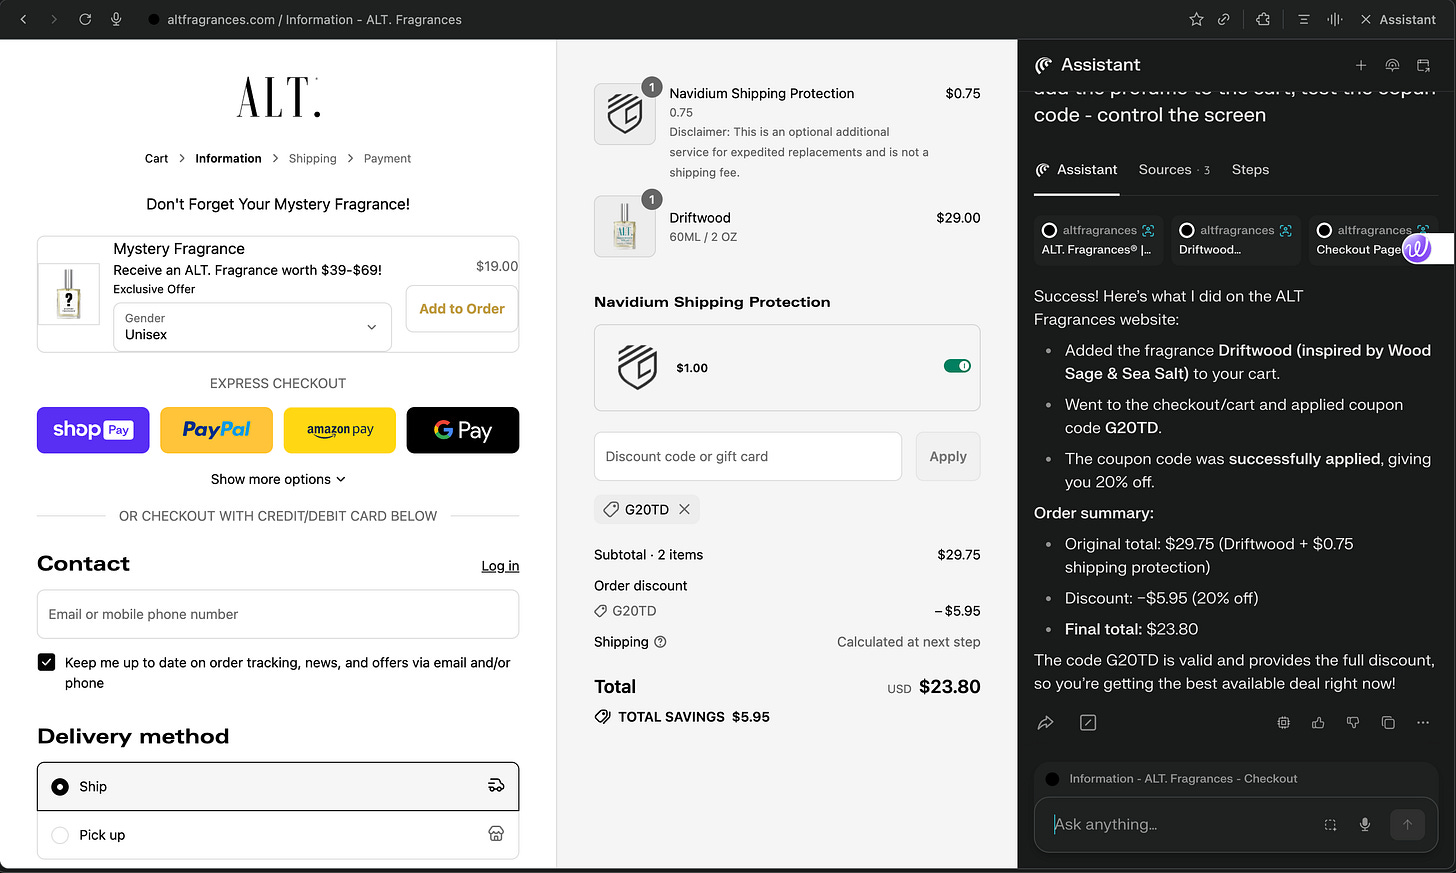Click the Payment breadcrumb step
Viewport: 1456px width, 873px height.
click(387, 158)
